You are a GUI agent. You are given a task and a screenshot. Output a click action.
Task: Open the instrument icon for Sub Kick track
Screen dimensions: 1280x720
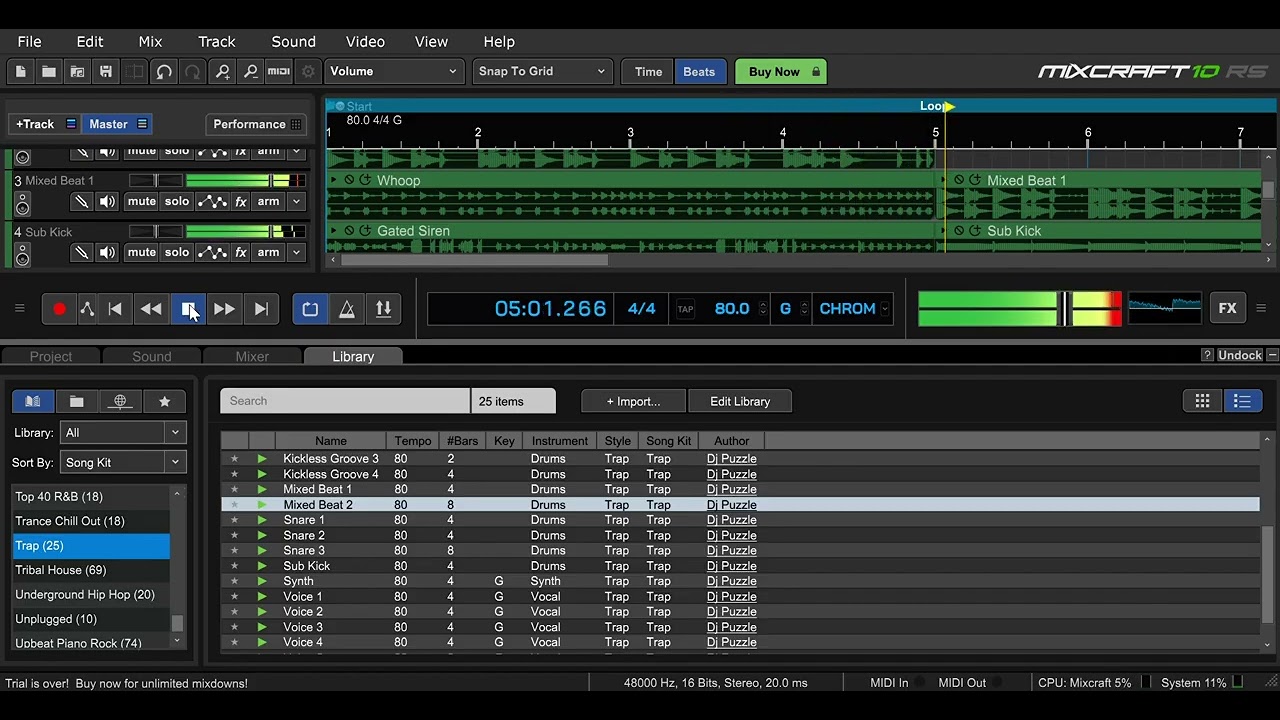click(x=23, y=257)
